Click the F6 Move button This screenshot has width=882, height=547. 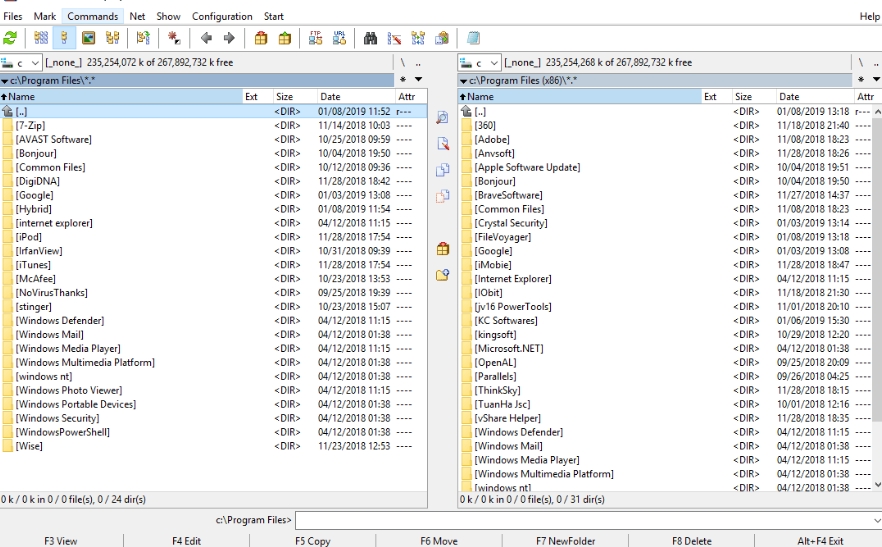pos(439,541)
